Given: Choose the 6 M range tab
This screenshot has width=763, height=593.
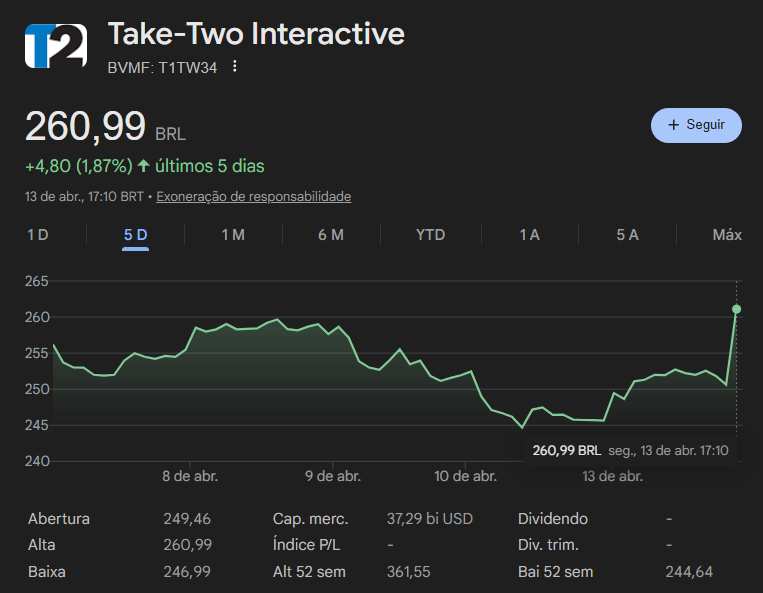Looking at the screenshot, I should click(x=331, y=235).
